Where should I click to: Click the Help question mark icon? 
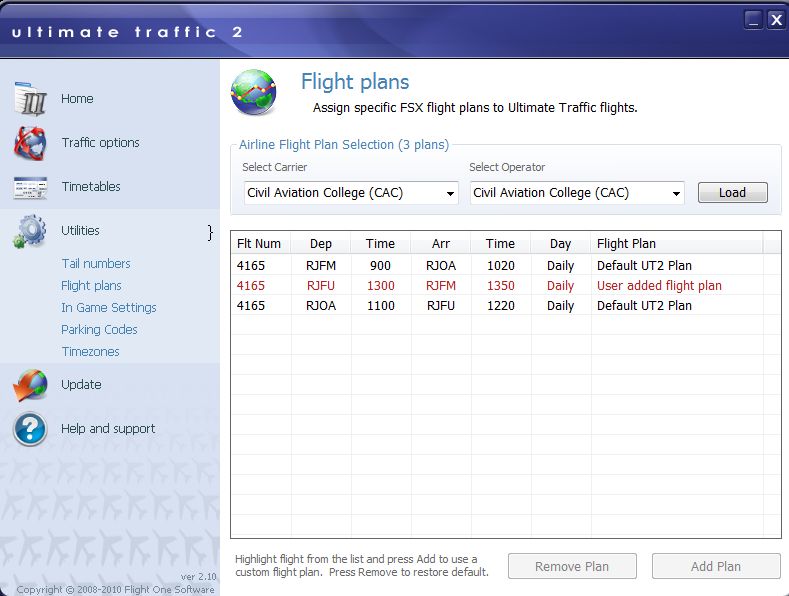[30, 429]
